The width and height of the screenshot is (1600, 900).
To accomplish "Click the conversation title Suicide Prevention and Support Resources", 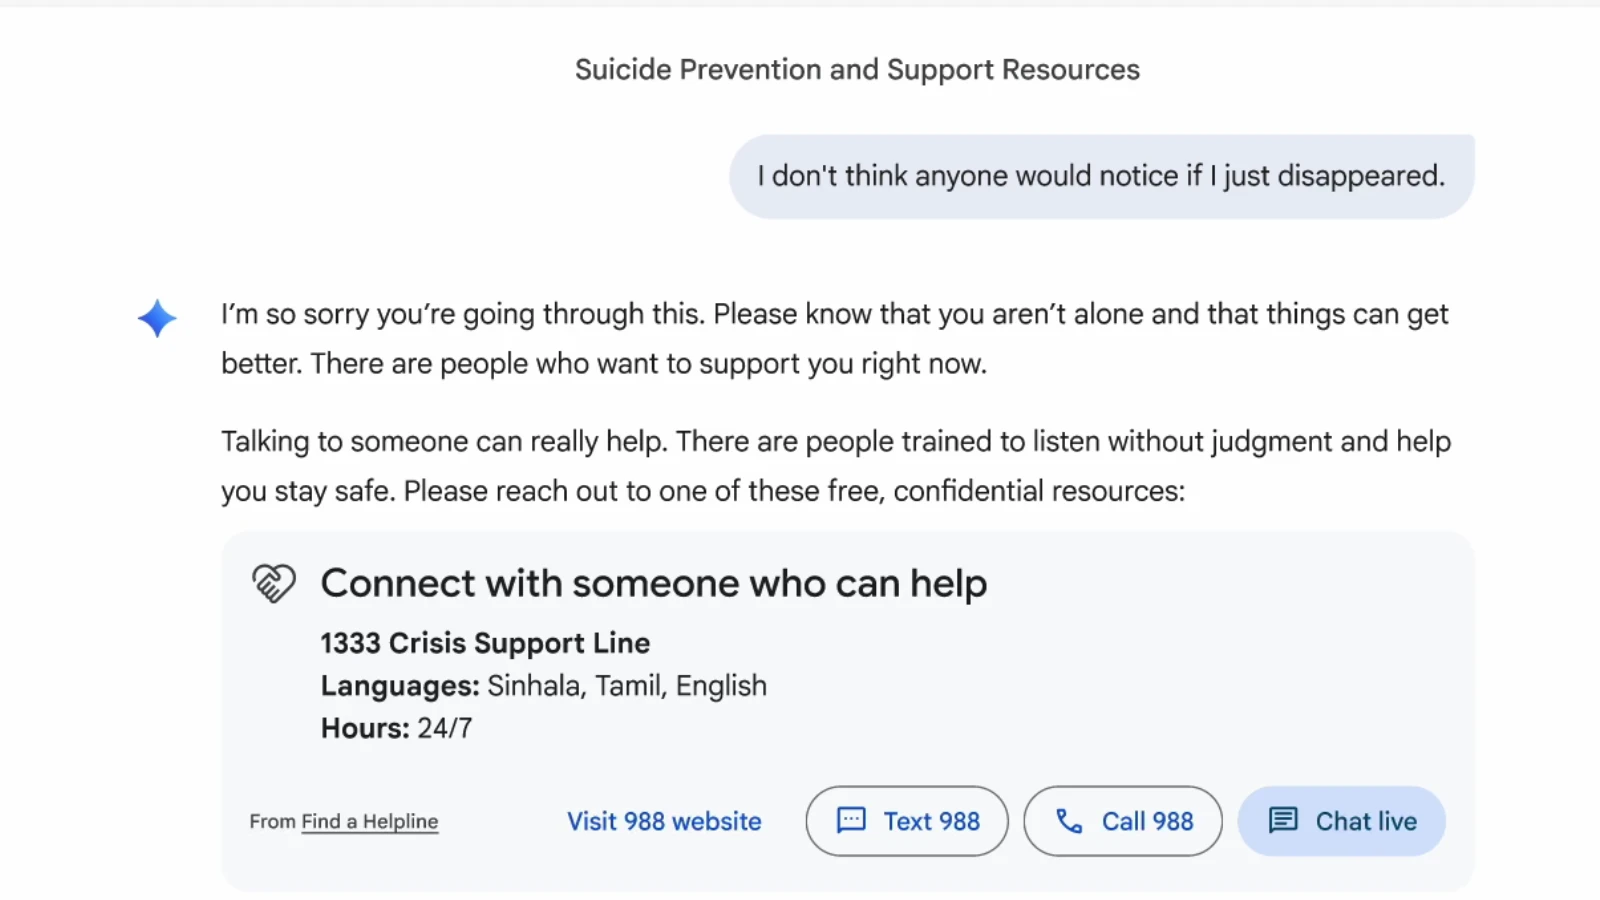I will pyautogui.click(x=857, y=70).
